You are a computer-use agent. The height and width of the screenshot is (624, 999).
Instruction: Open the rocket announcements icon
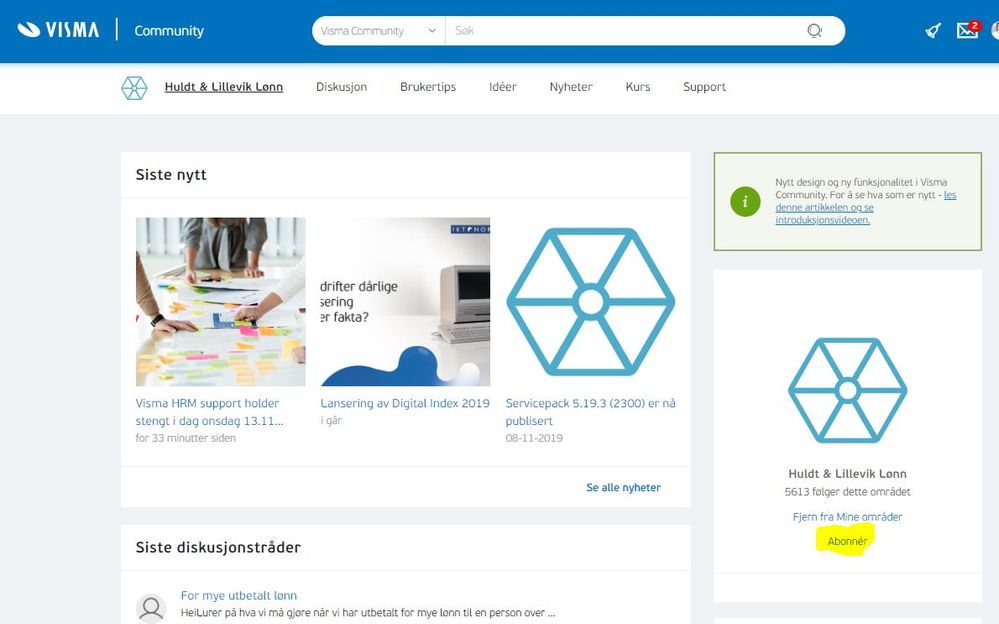coord(933,30)
